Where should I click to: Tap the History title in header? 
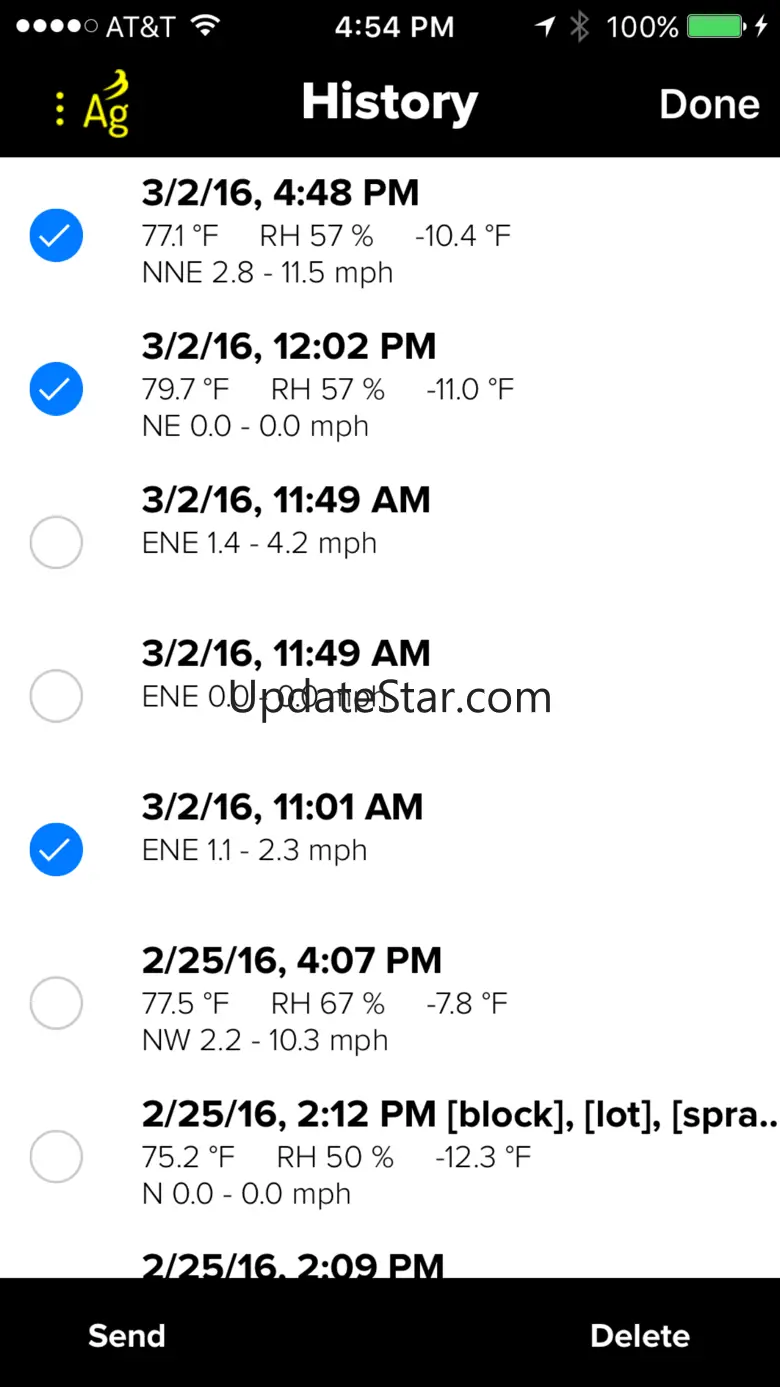[390, 103]
